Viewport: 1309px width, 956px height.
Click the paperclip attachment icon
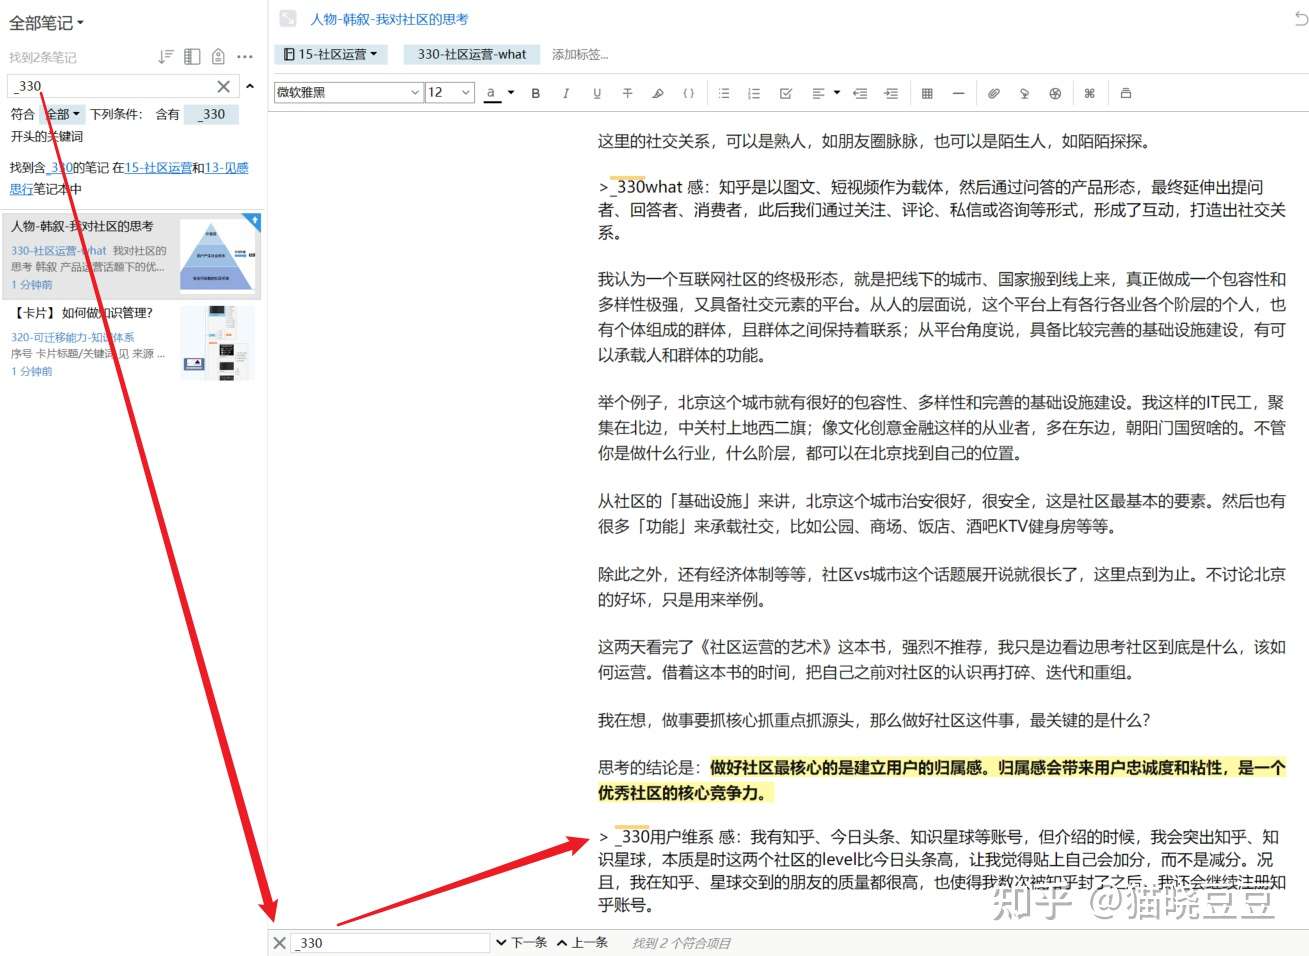(x=992, y=92)
